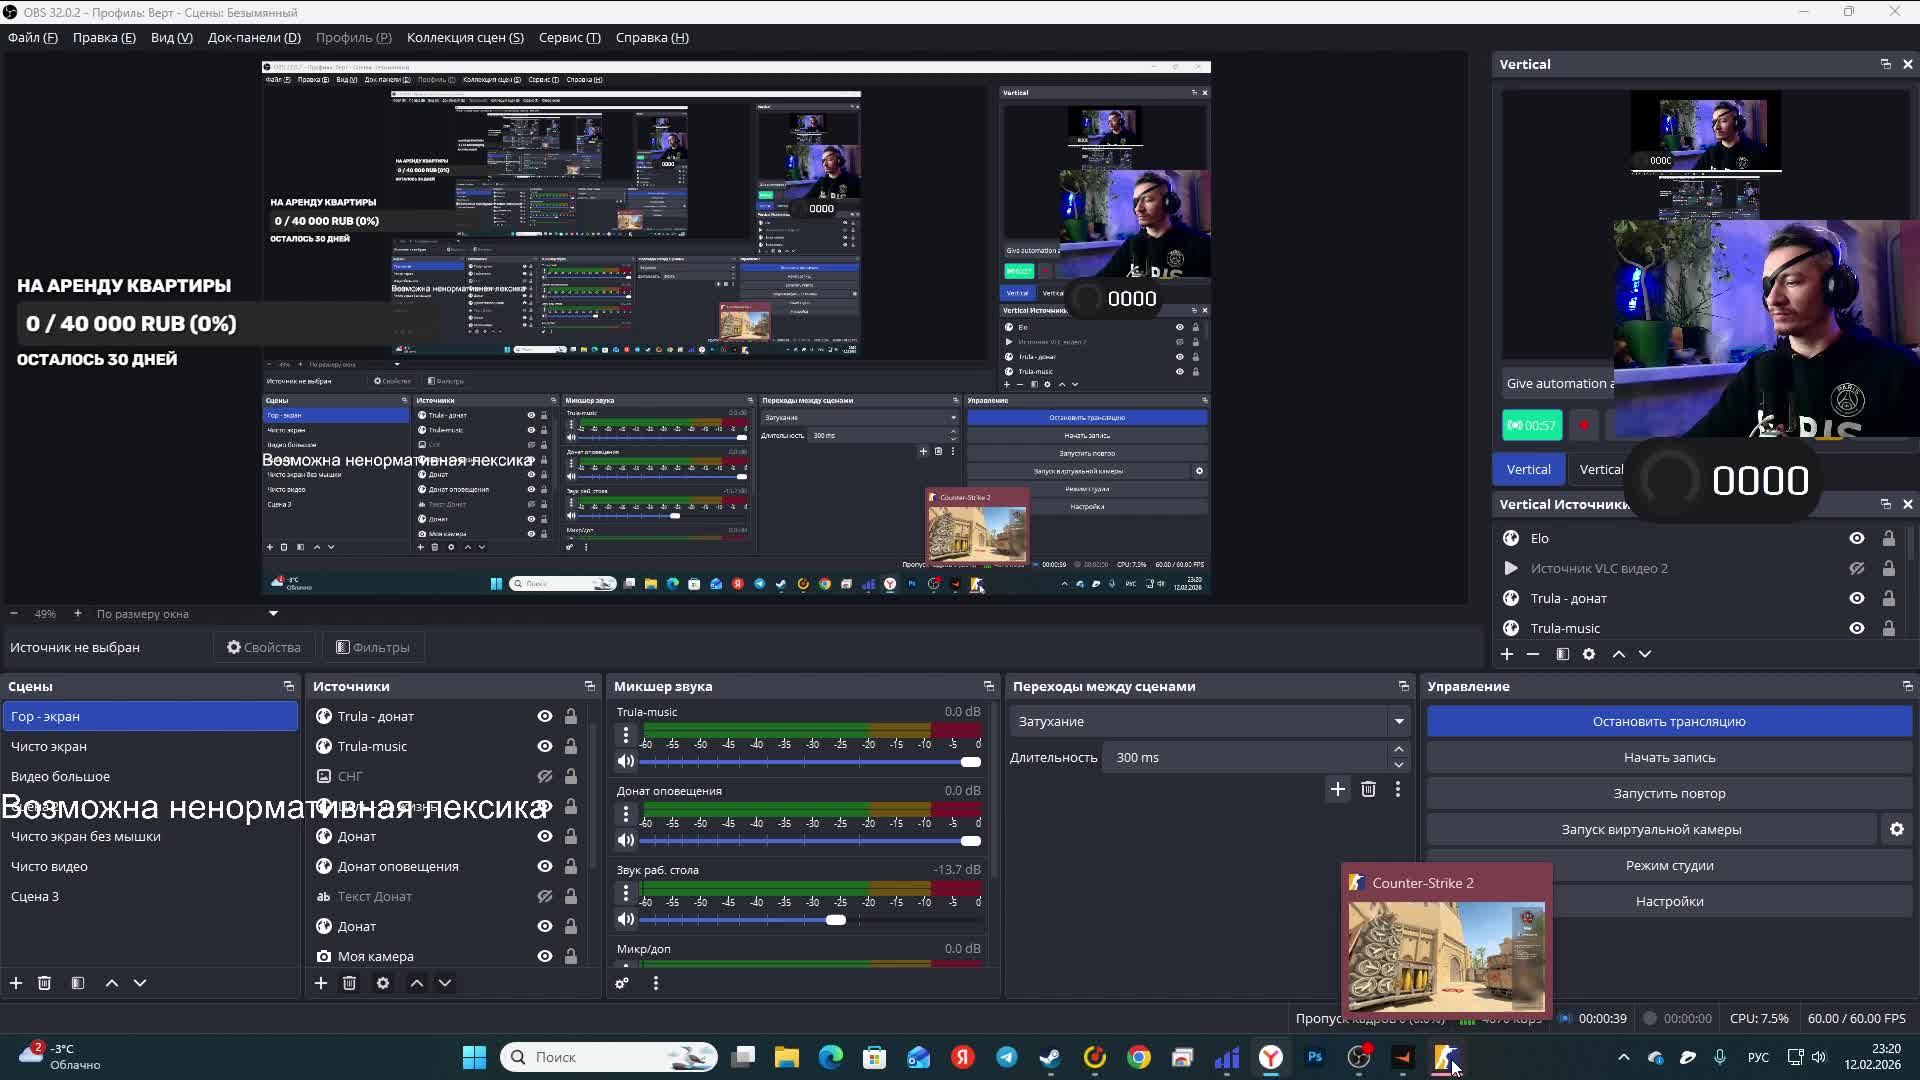
Task: Mute the Trula-music audio channel
Action: 626,761
